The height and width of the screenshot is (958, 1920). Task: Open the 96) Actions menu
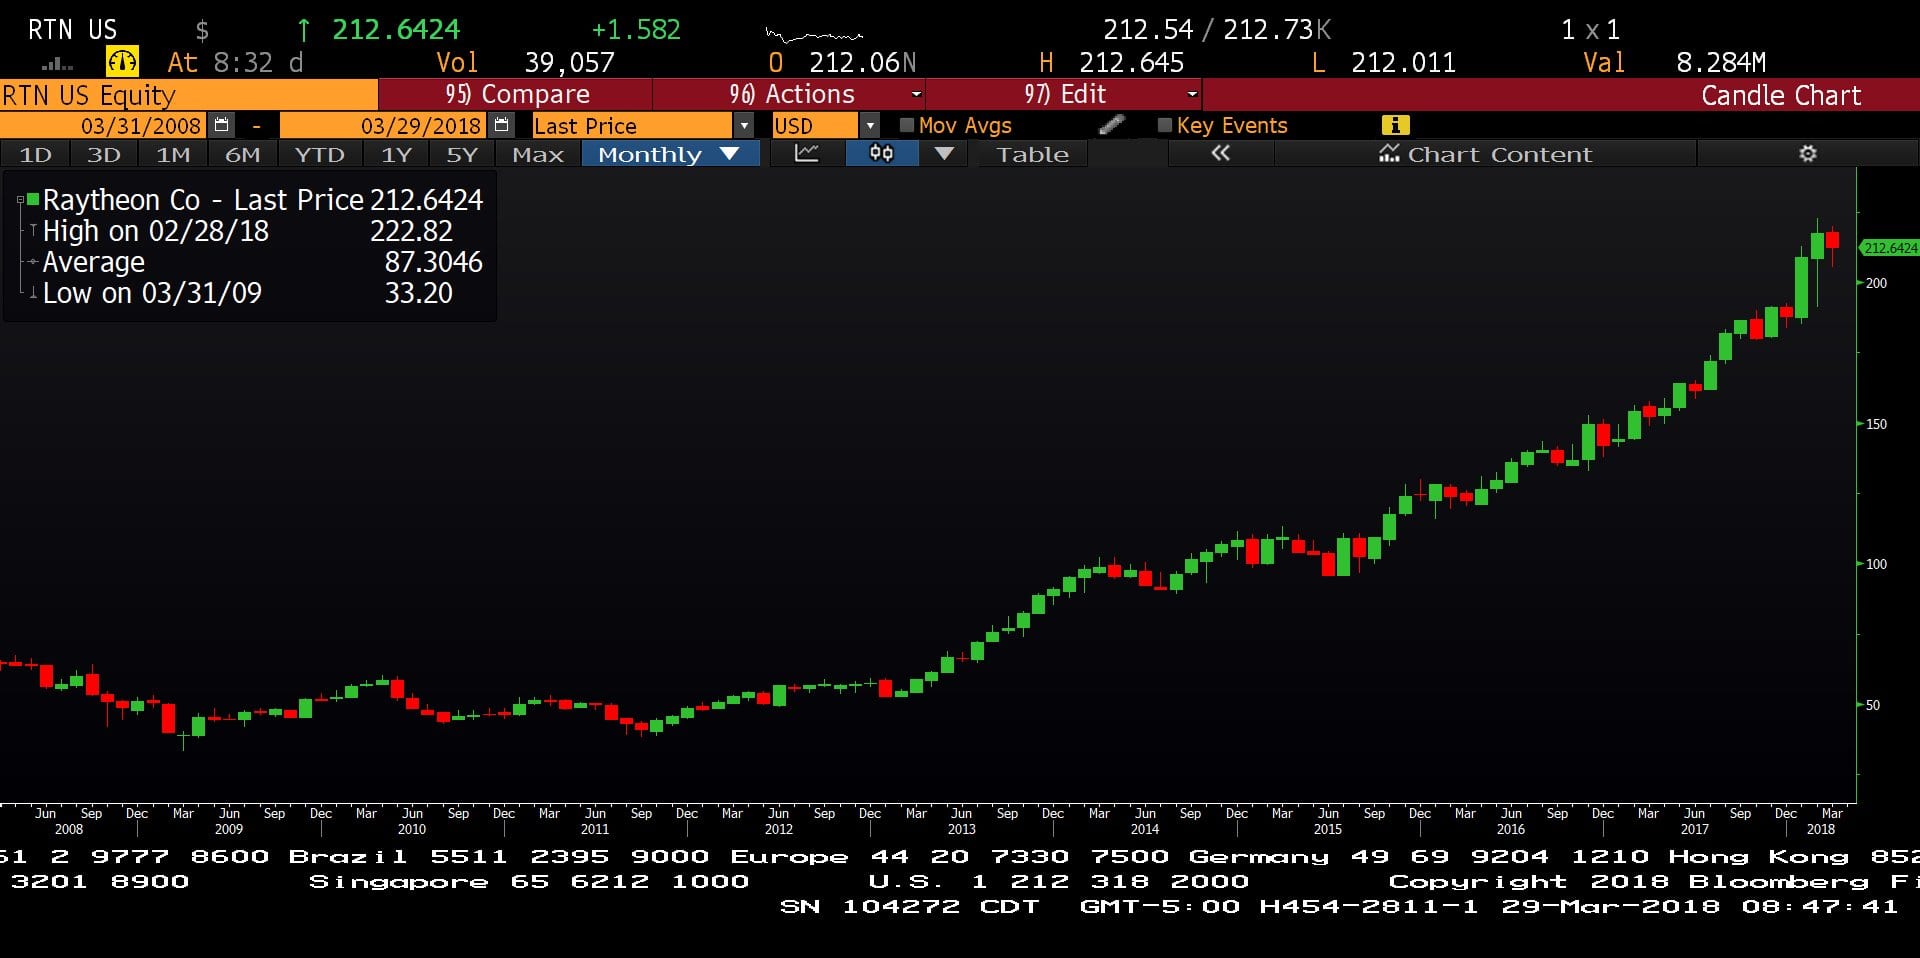789,94
